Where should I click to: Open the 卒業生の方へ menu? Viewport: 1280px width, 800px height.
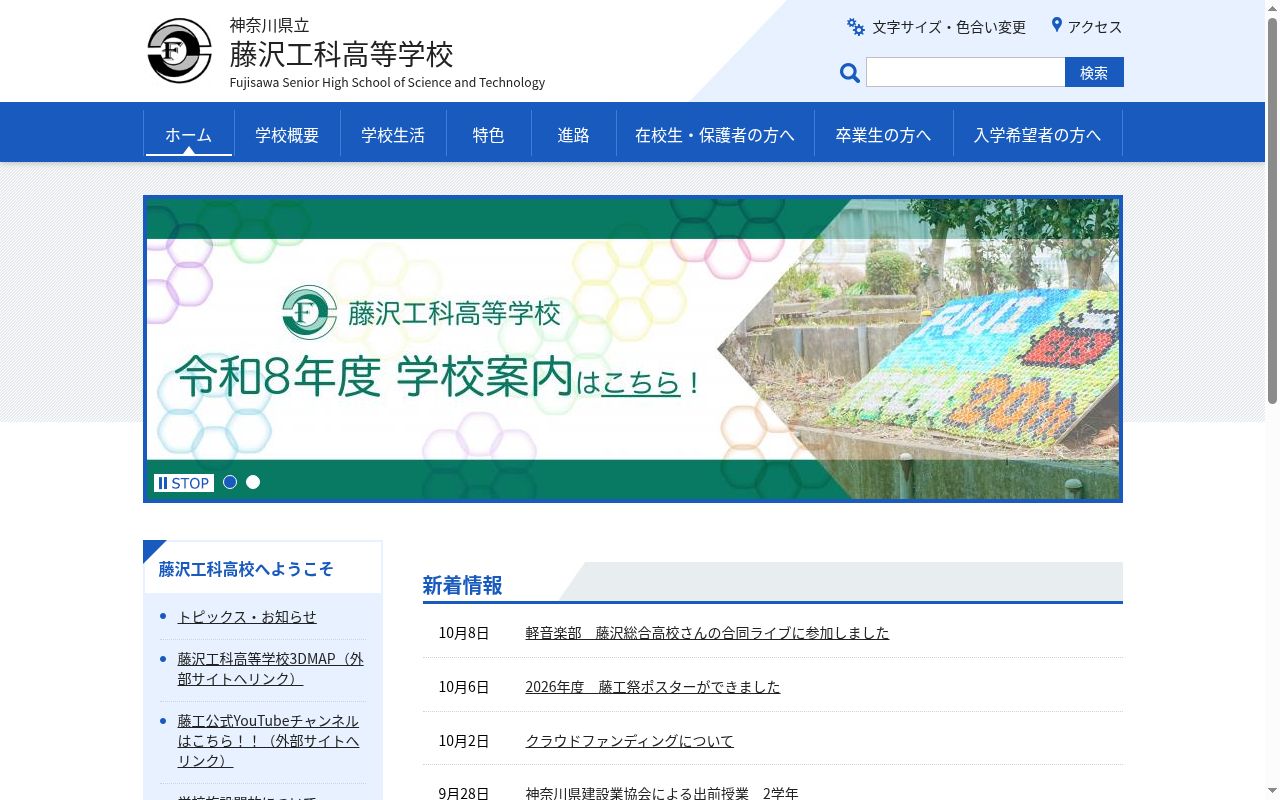point(884,134)
